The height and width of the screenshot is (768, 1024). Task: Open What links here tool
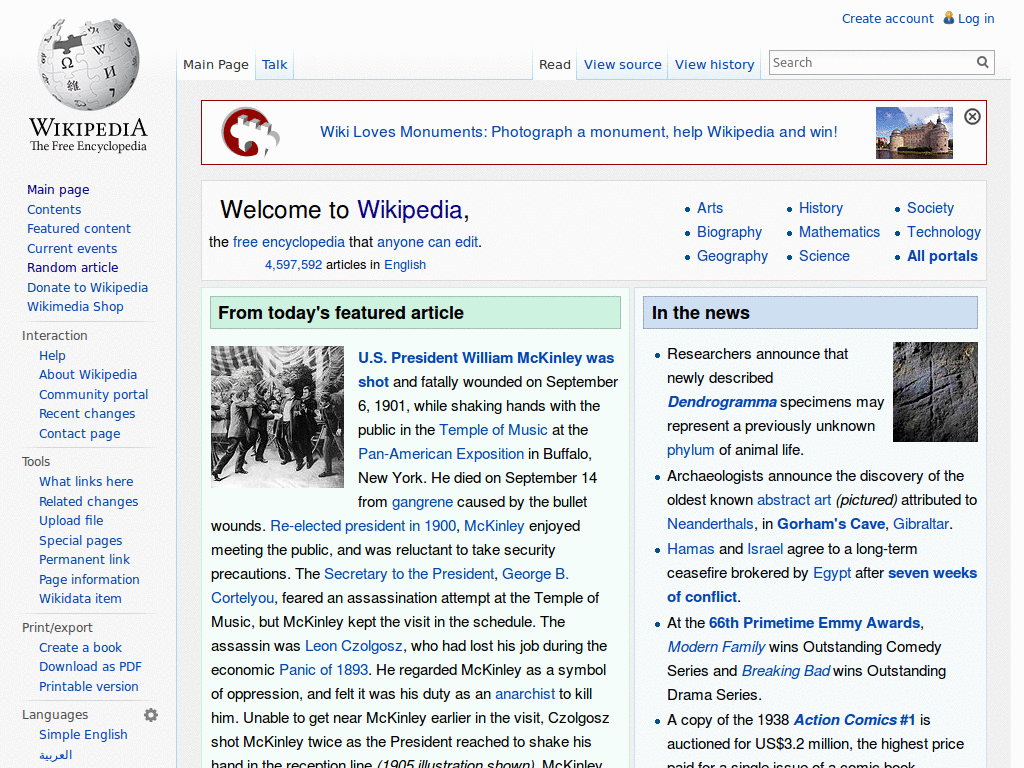(x=86, y=481)
